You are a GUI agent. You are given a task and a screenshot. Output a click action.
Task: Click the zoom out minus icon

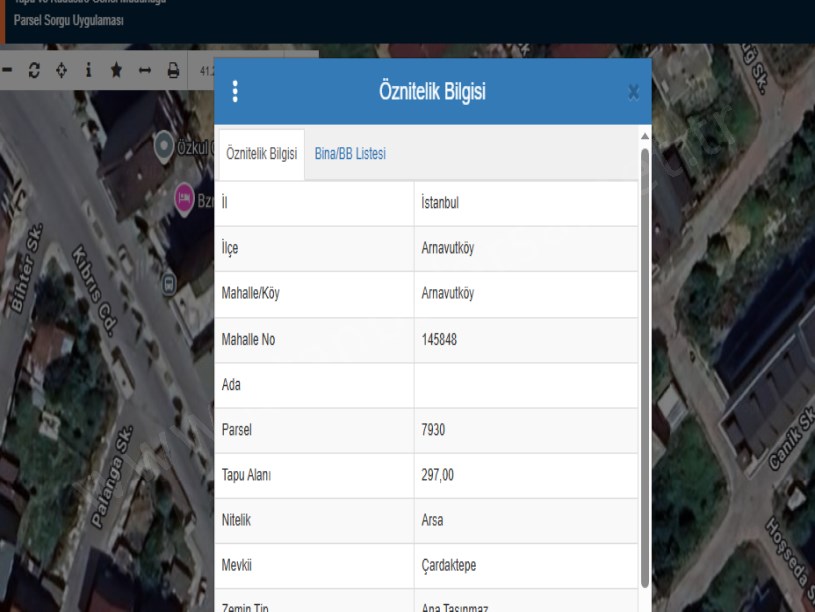point(8,71)
